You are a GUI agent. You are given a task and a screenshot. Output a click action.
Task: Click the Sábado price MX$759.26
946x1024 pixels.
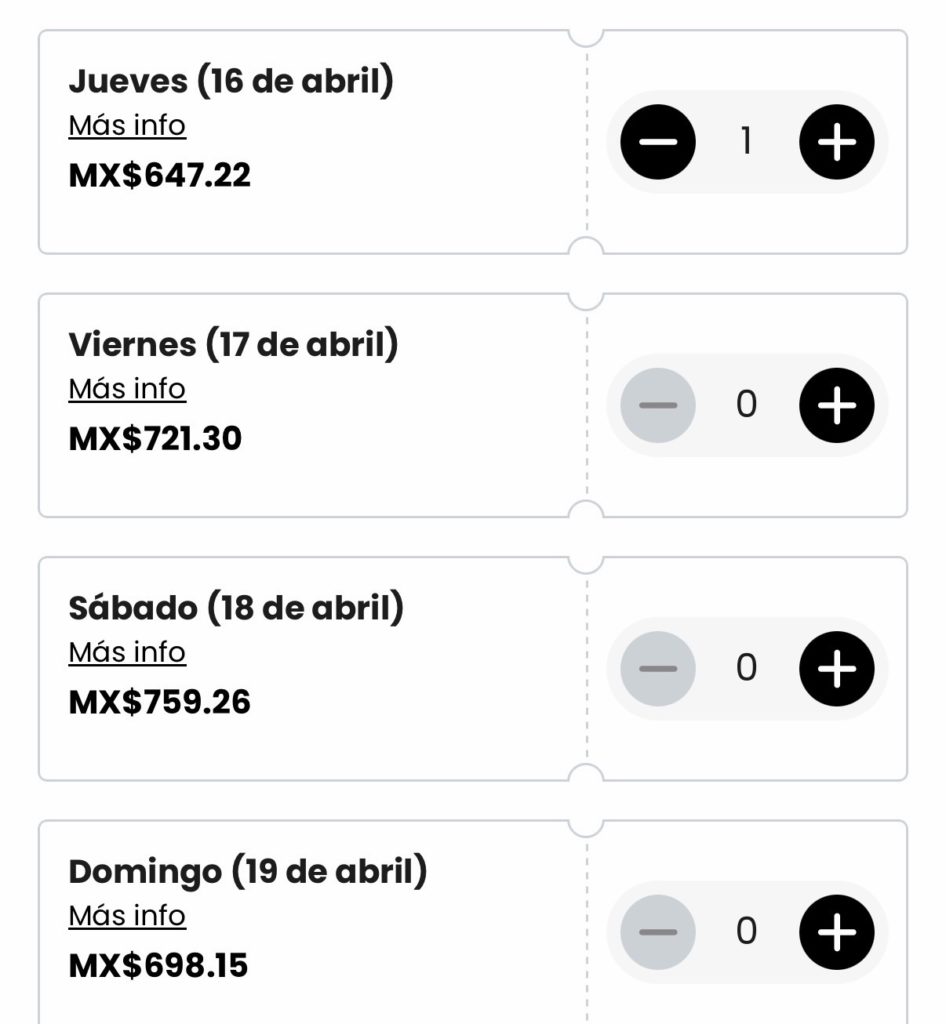(159, 702)
